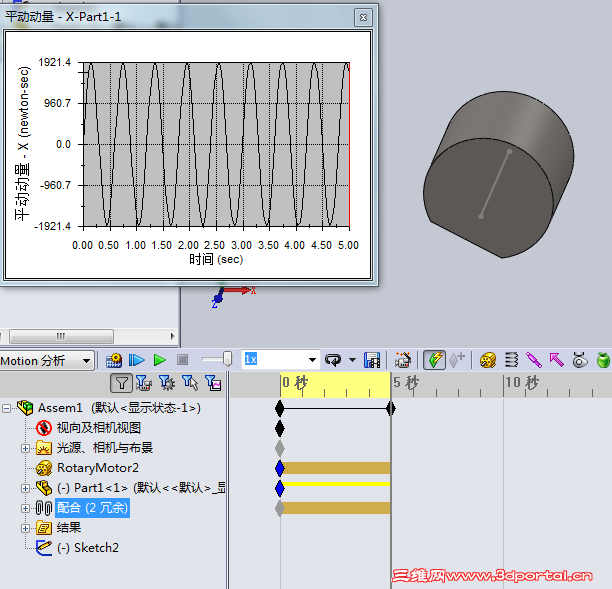Open the Animation Wizard
Screen dimensions: 612x589
coord(402,360)
